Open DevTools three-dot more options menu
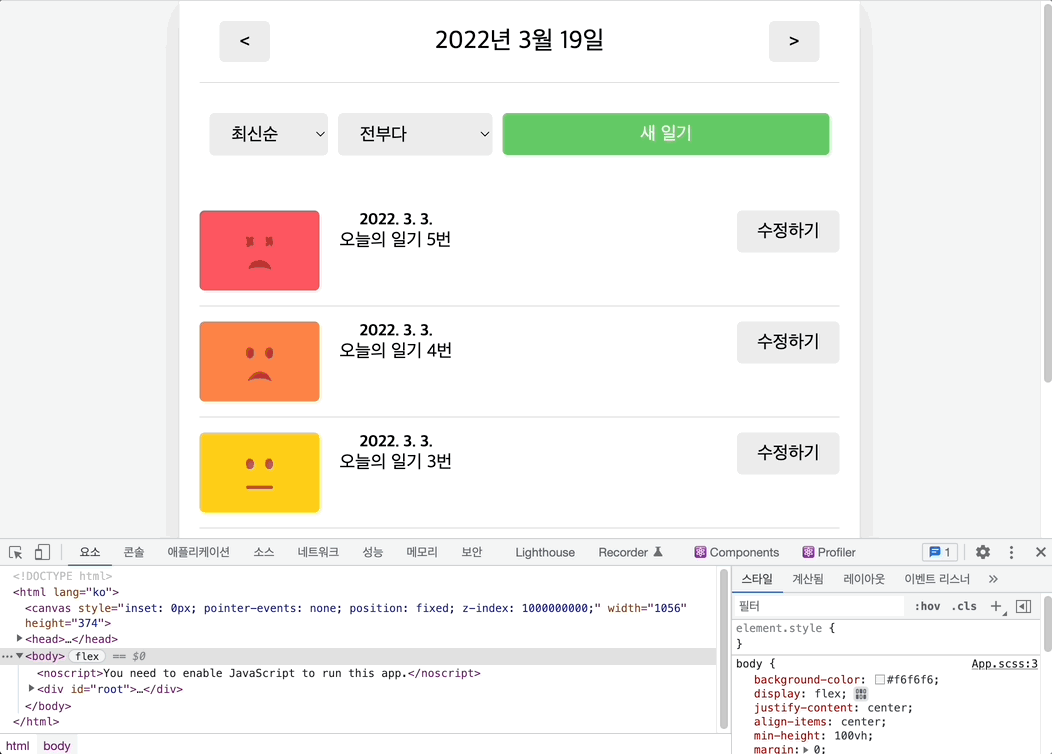Viewport: 1052px width, 754px height. (x=1011, y=552)
